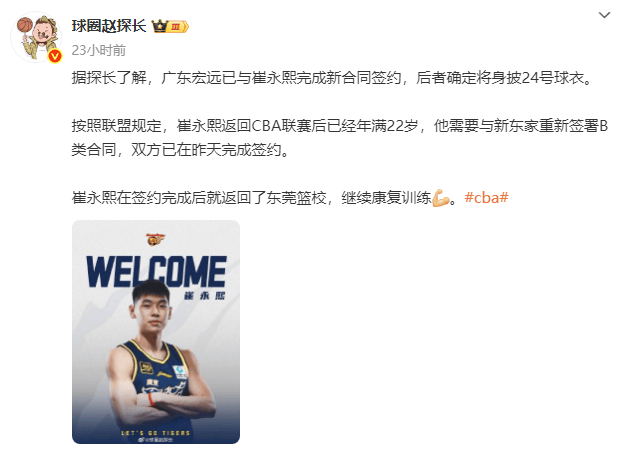Click the 23小时前 timestamp

click(99, 50)
